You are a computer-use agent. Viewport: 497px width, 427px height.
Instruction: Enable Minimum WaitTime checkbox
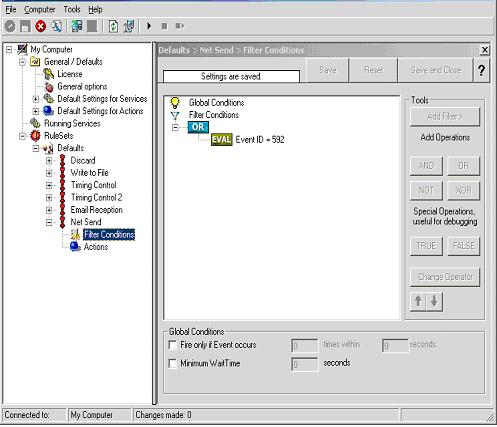click(x=173, y=363)
